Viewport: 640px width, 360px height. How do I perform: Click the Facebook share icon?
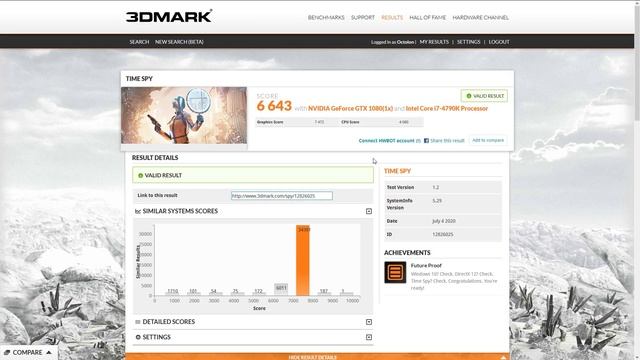tap(426, 140)
